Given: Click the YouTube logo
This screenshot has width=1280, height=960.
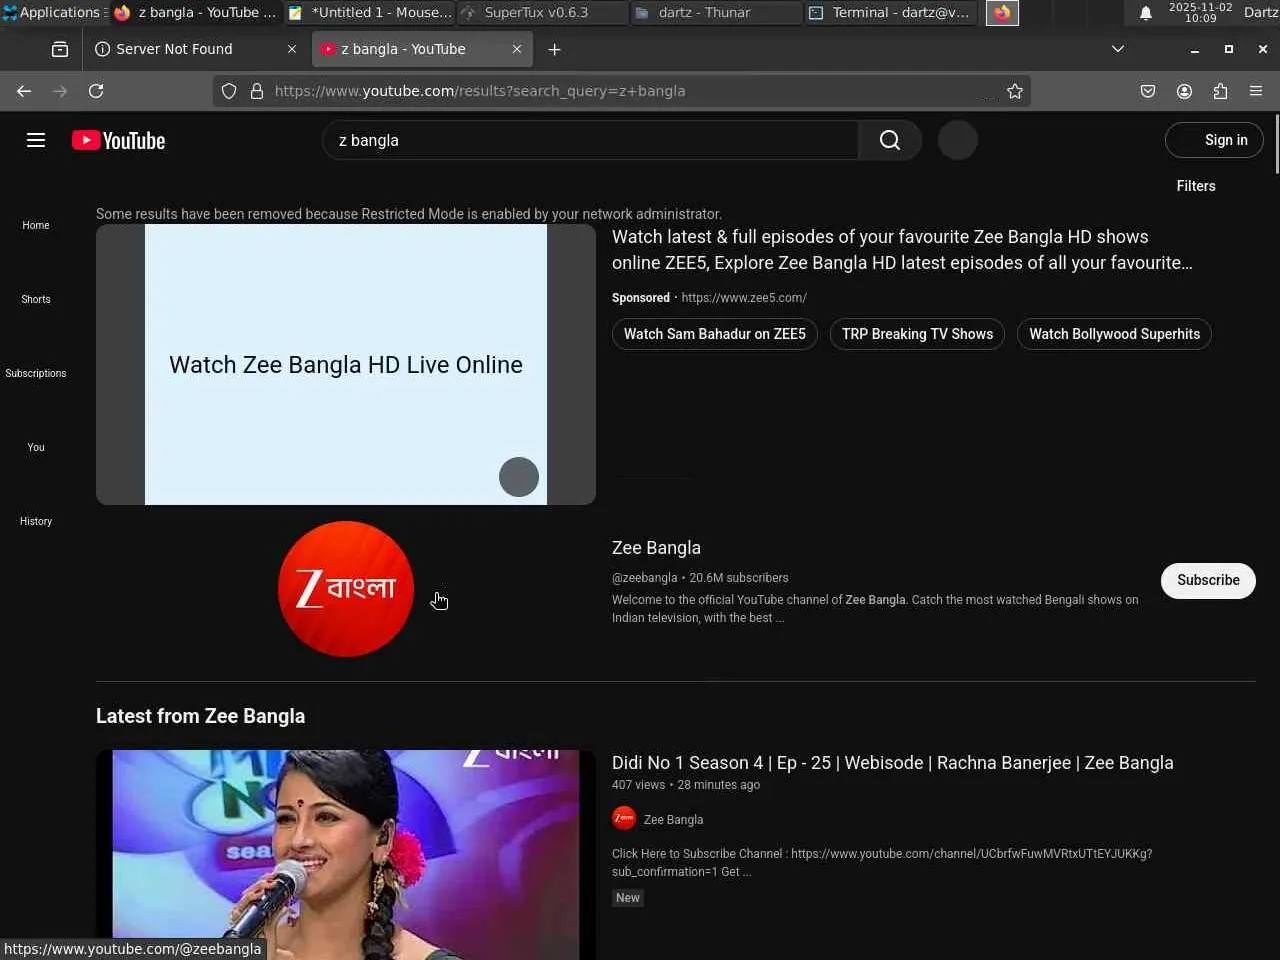Looking at the screenshot, I should (119, 140).
